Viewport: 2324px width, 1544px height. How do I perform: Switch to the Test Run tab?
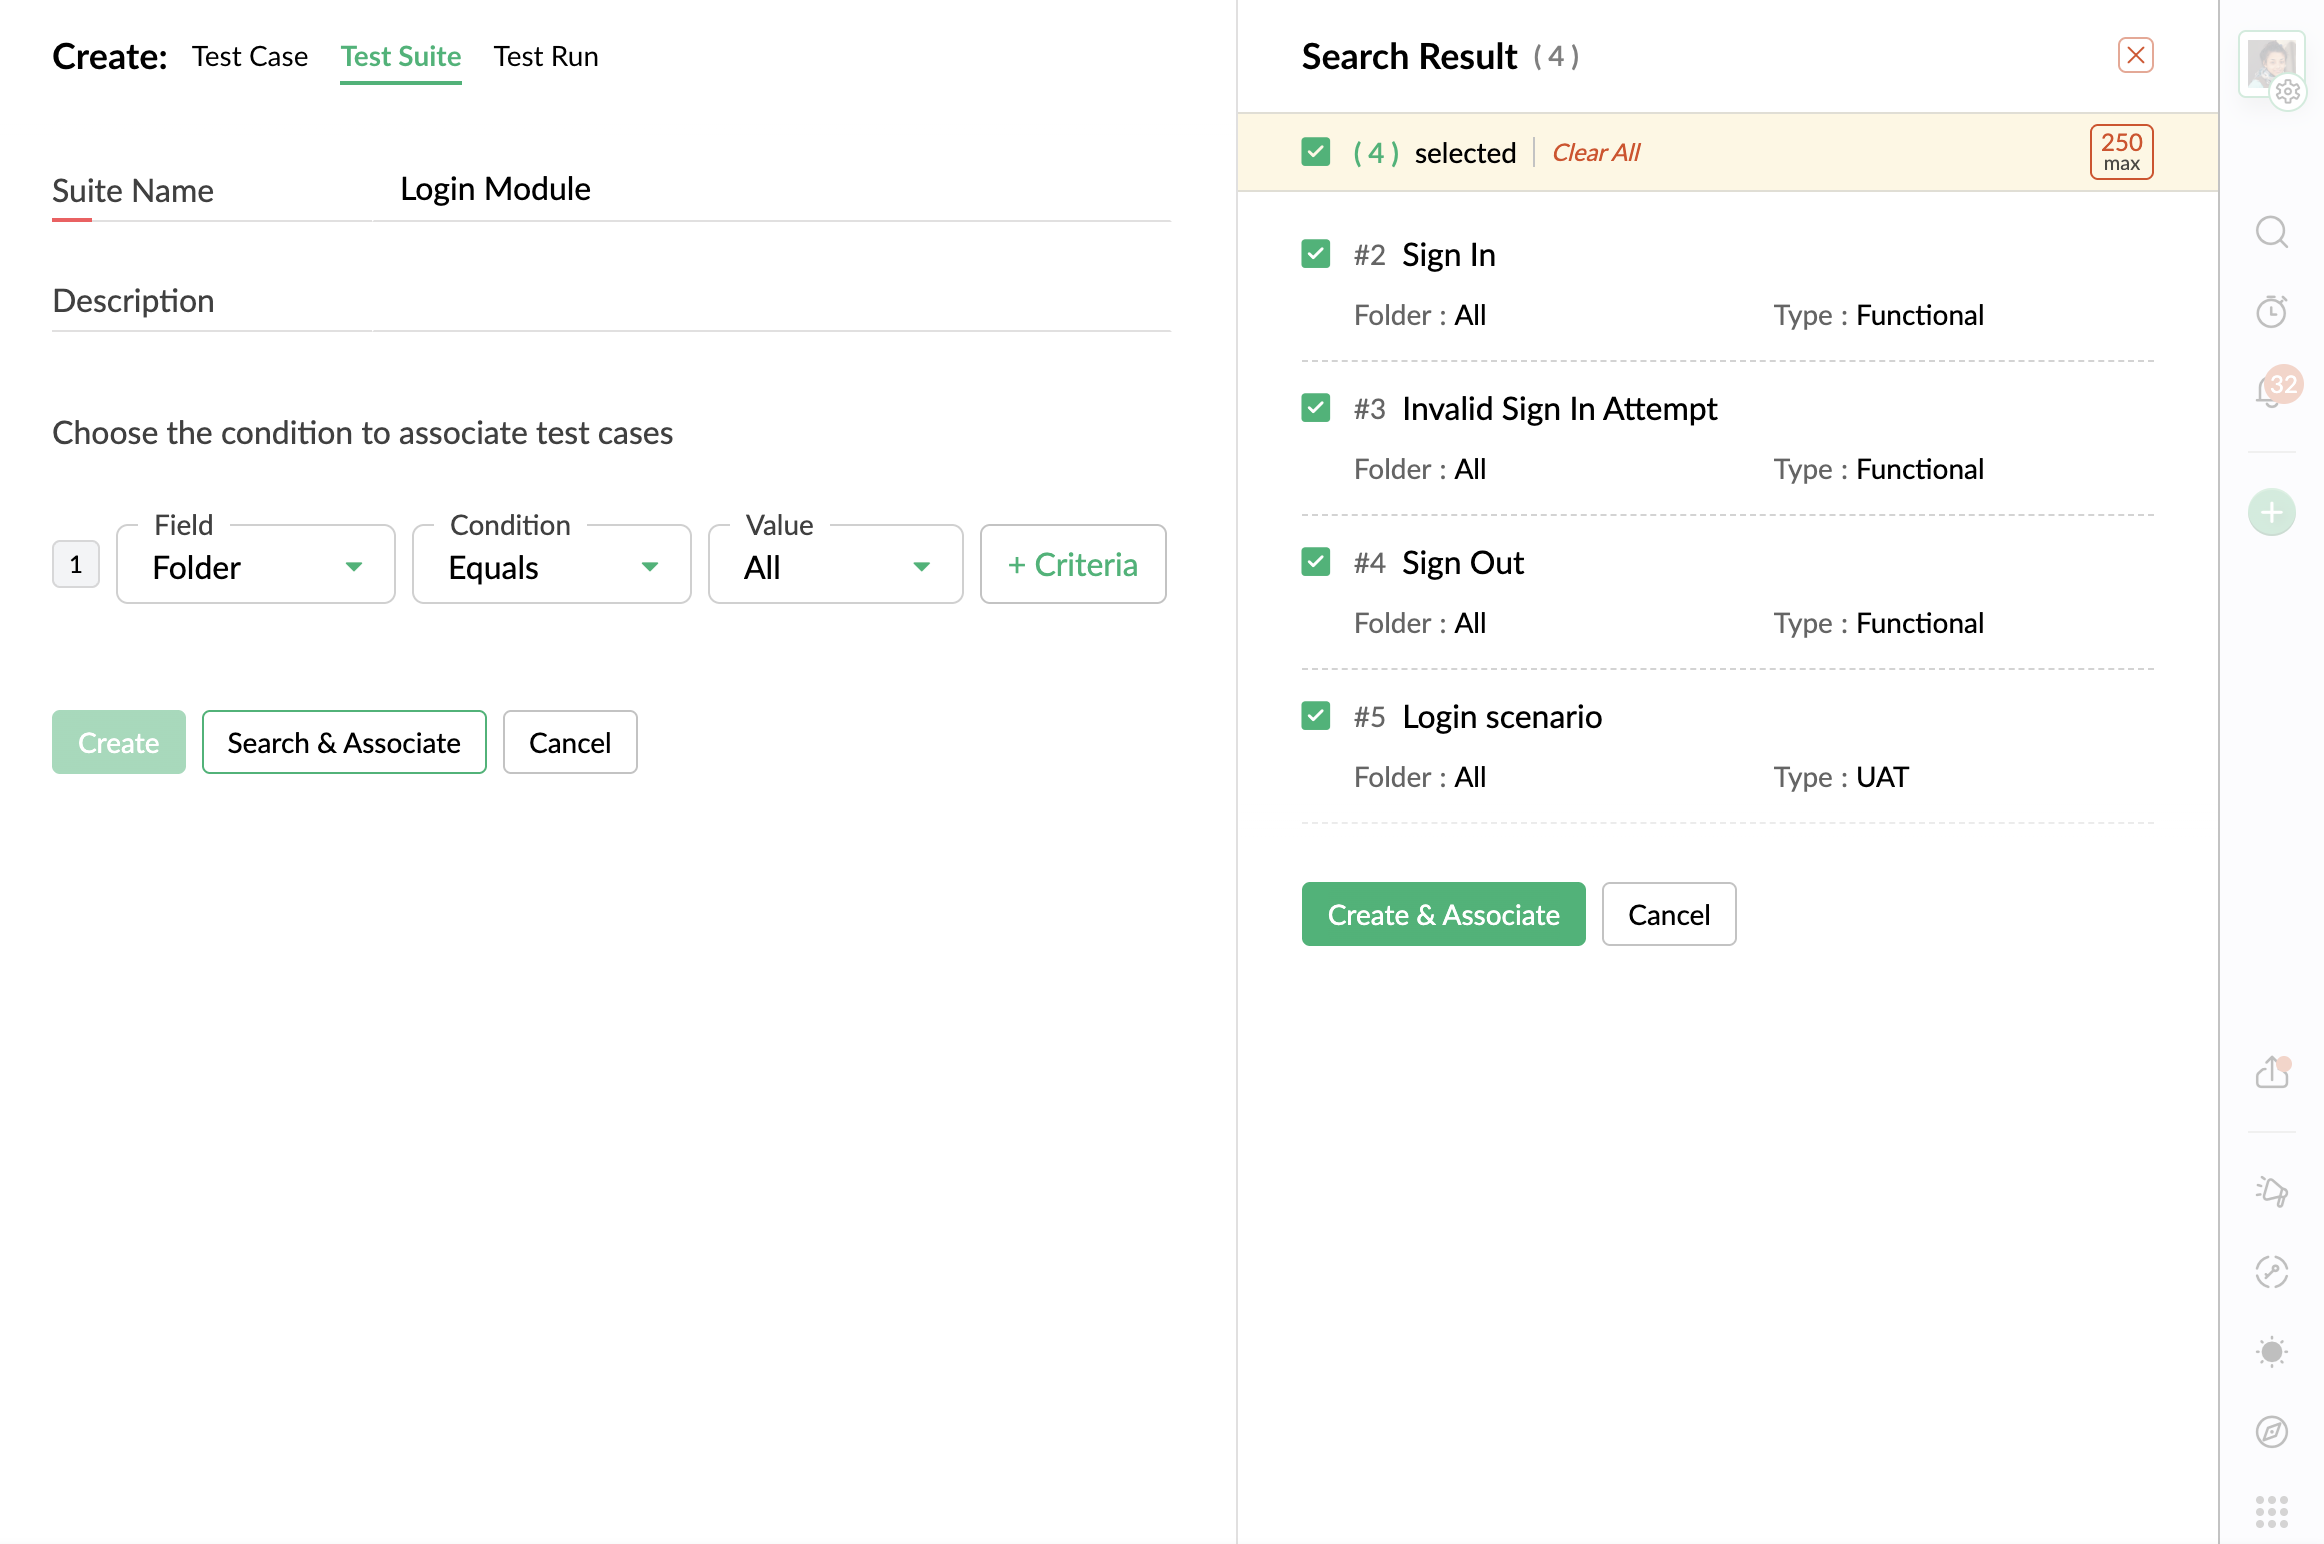[x=546, y=57]
